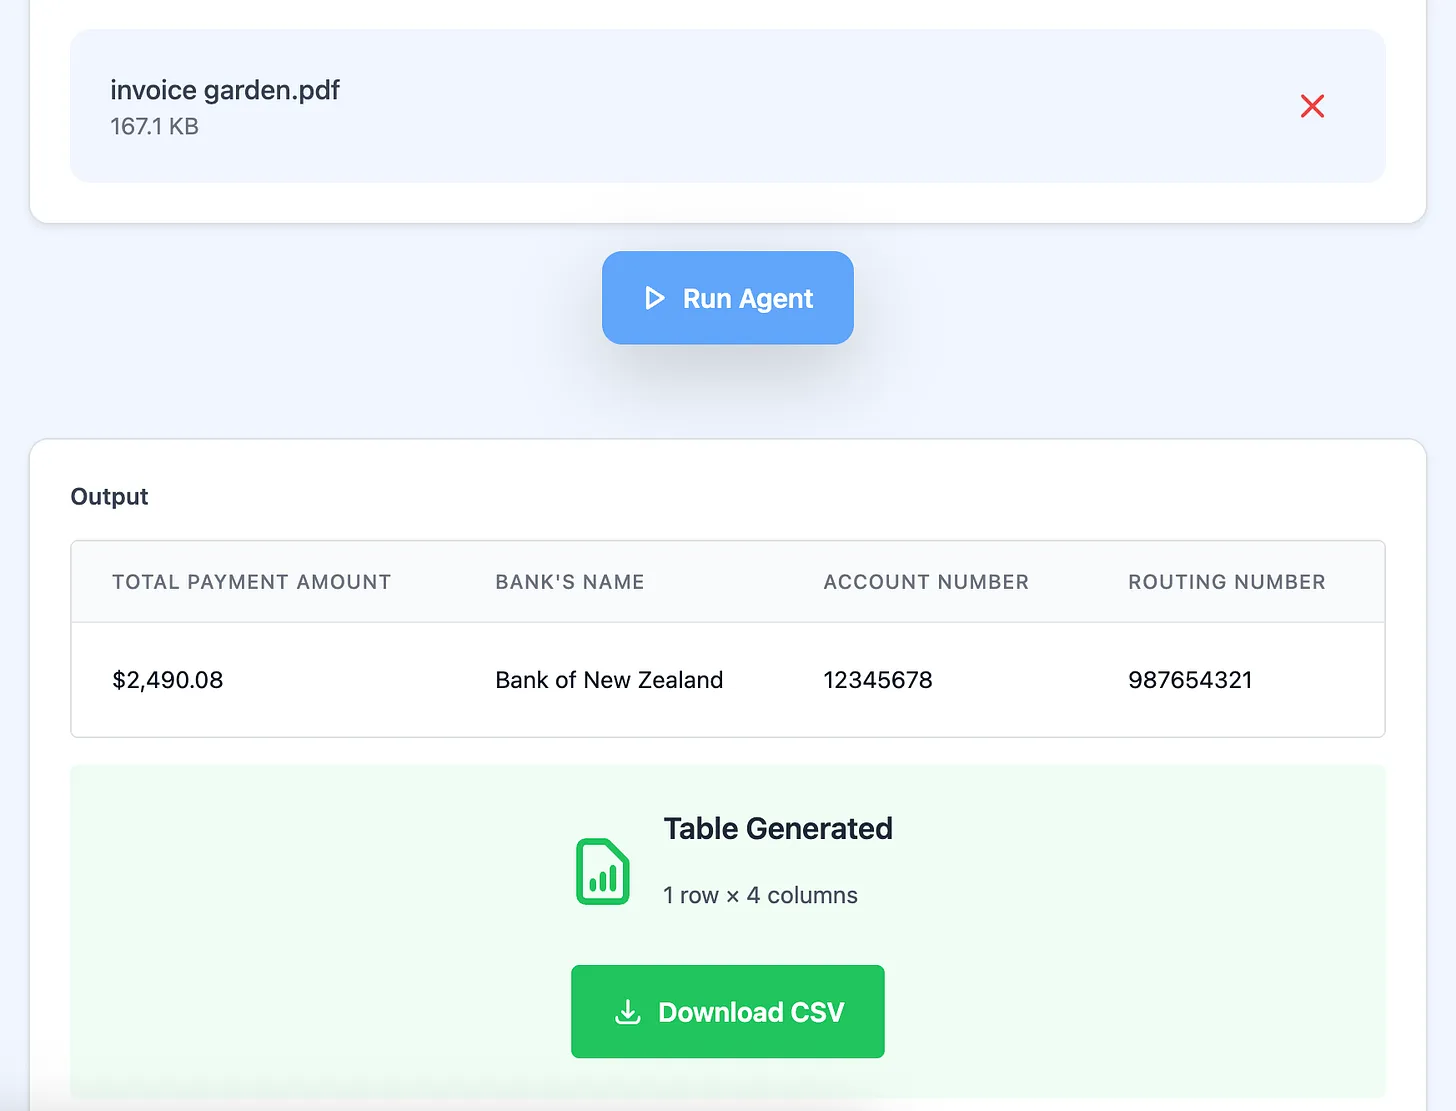
Task: Click the Routing Number column header
Action: point(1226,582)
